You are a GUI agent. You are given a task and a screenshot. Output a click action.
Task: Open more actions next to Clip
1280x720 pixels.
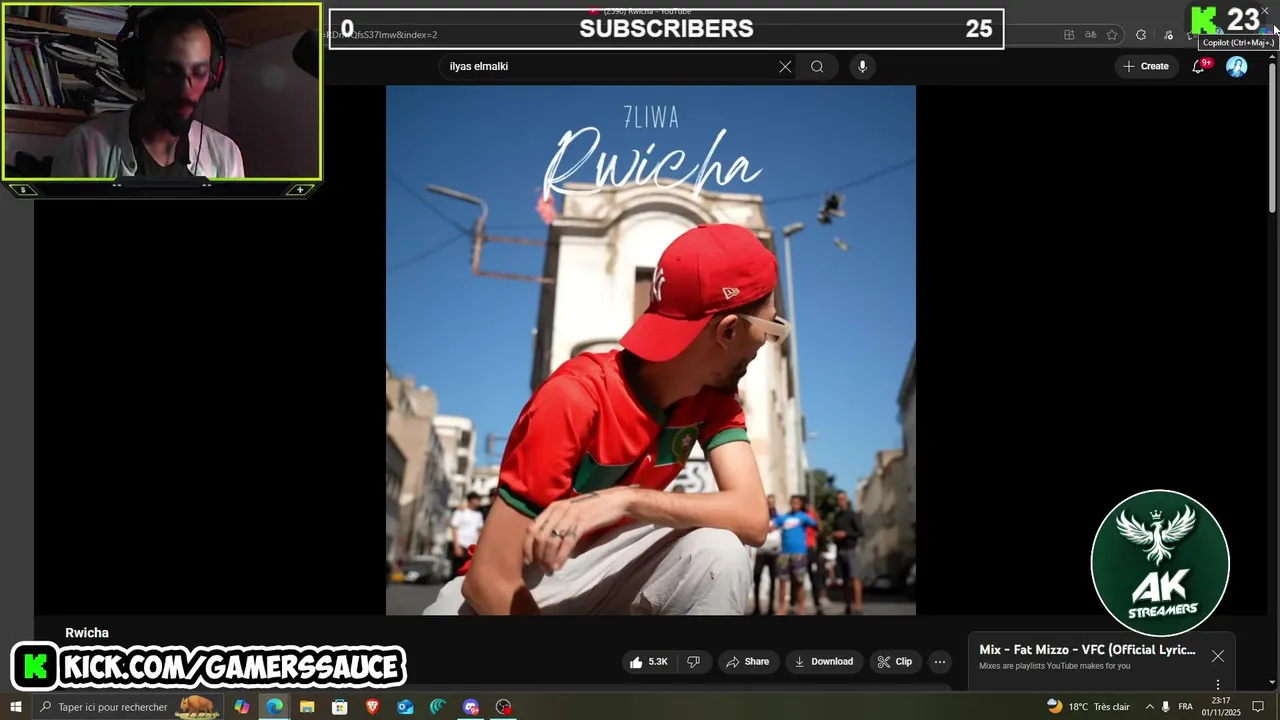point(939,662)
